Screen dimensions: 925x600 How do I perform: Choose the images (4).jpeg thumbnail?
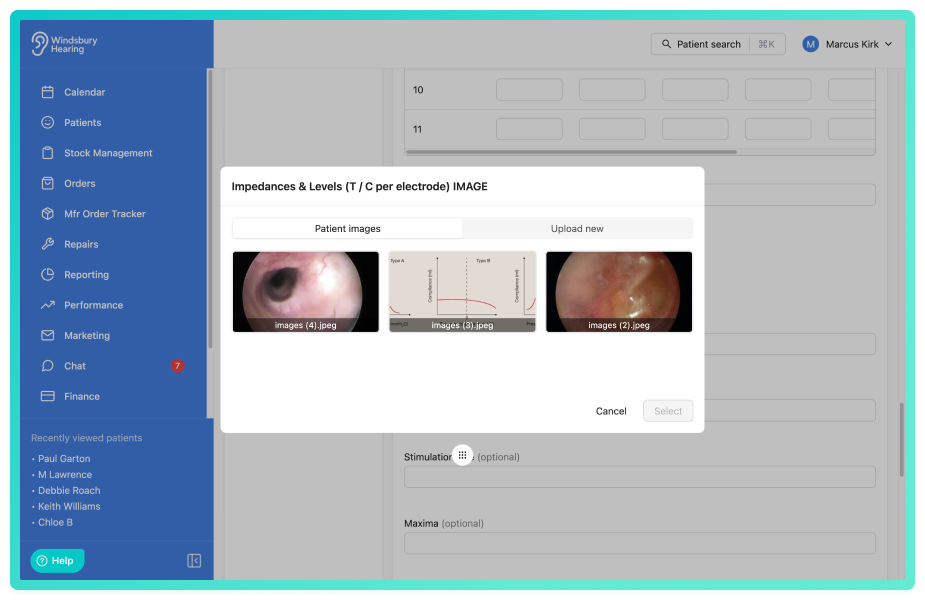tap(306, 291)
